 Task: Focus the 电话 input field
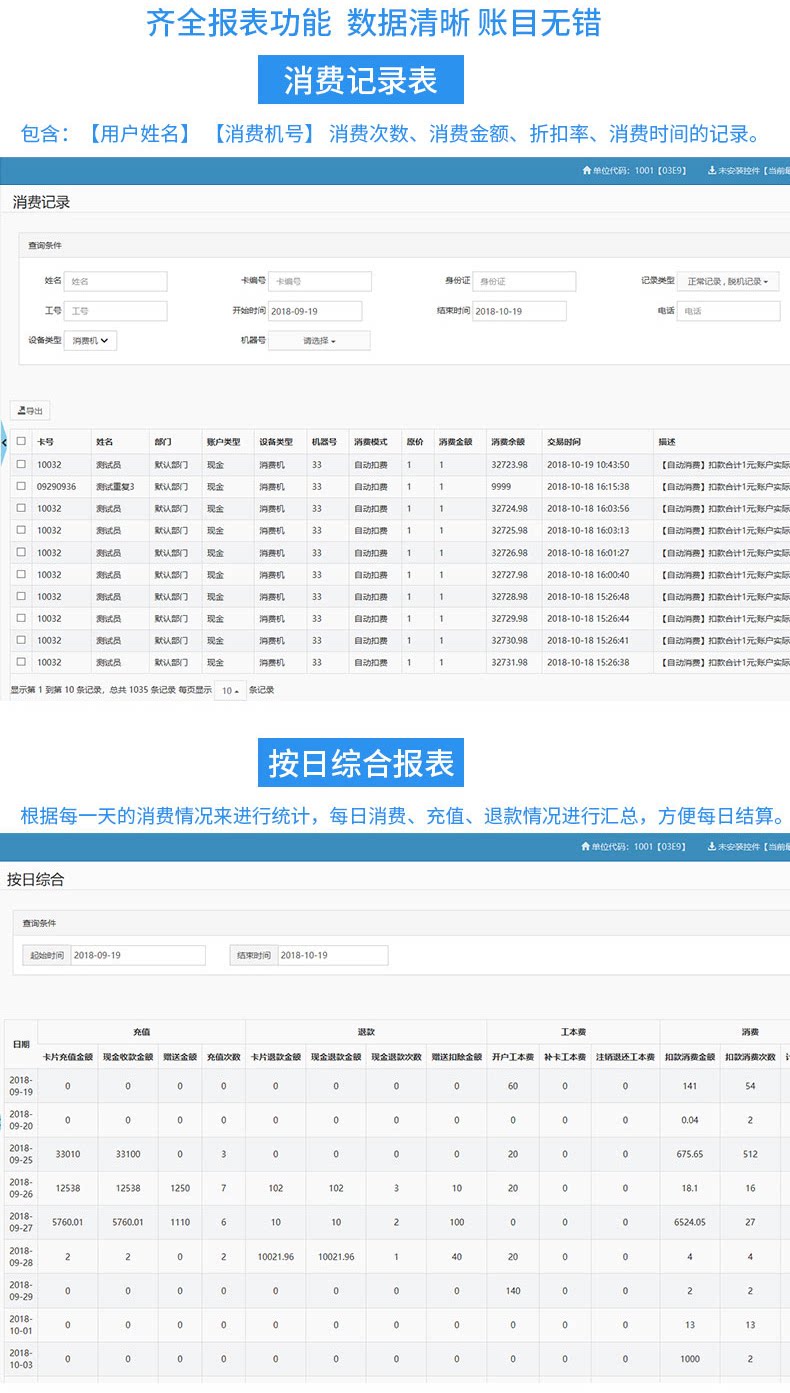click(x=729, y=311)
